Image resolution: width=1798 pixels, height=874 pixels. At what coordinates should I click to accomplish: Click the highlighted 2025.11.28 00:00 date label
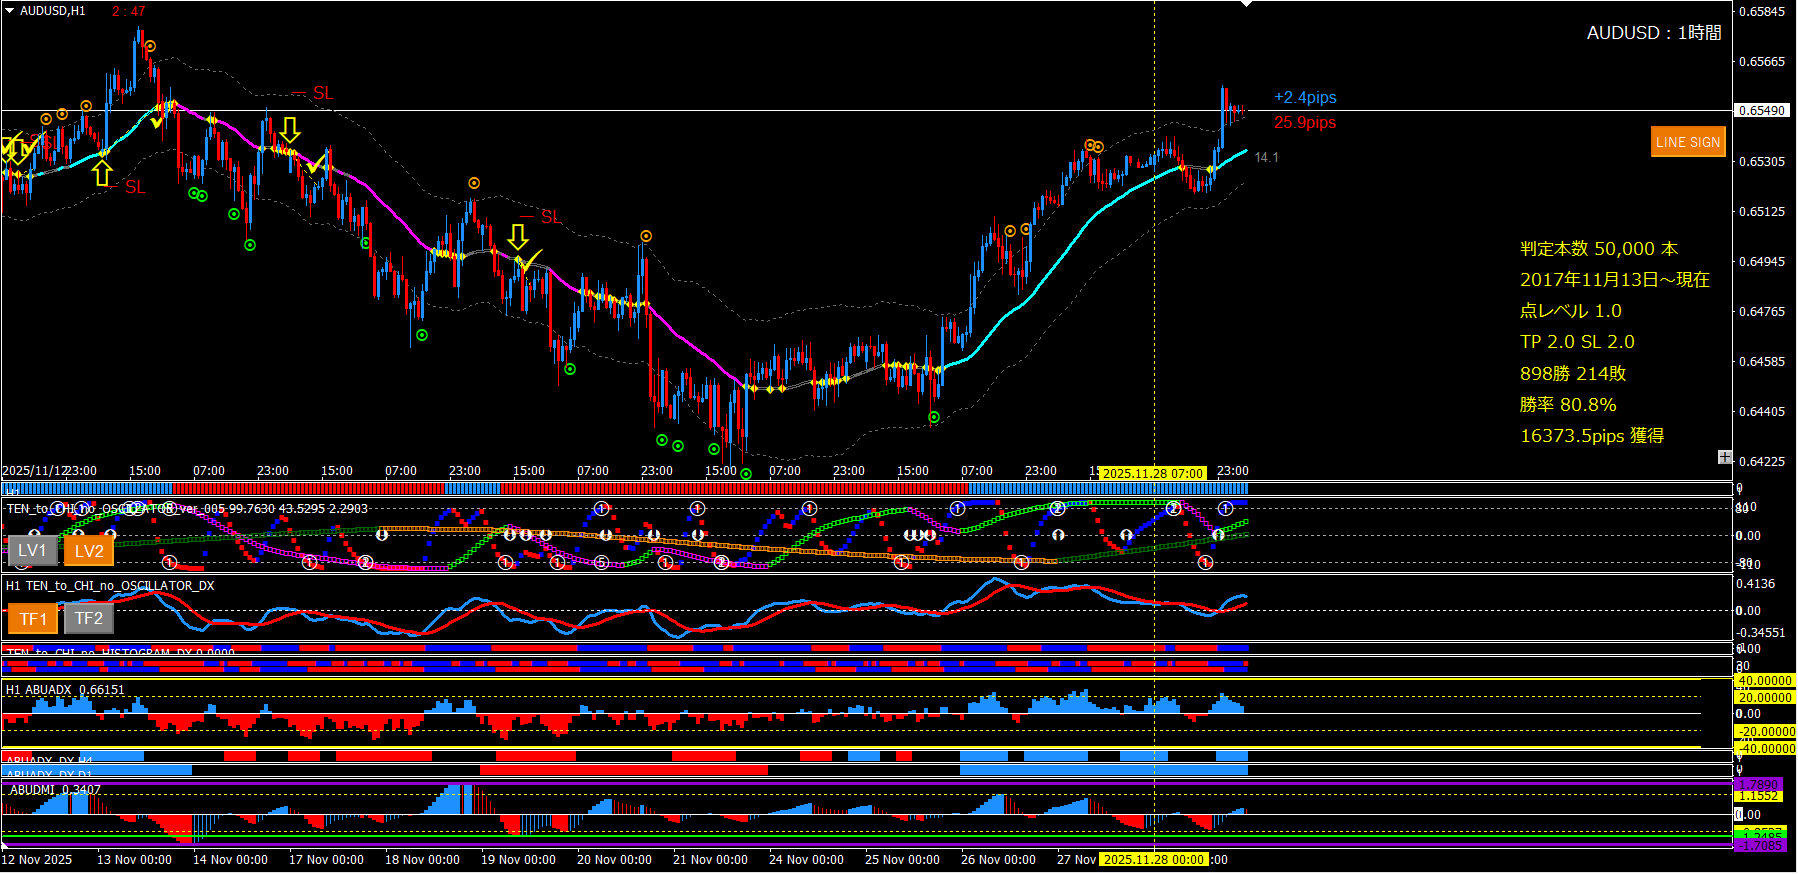coord(1153,860)
